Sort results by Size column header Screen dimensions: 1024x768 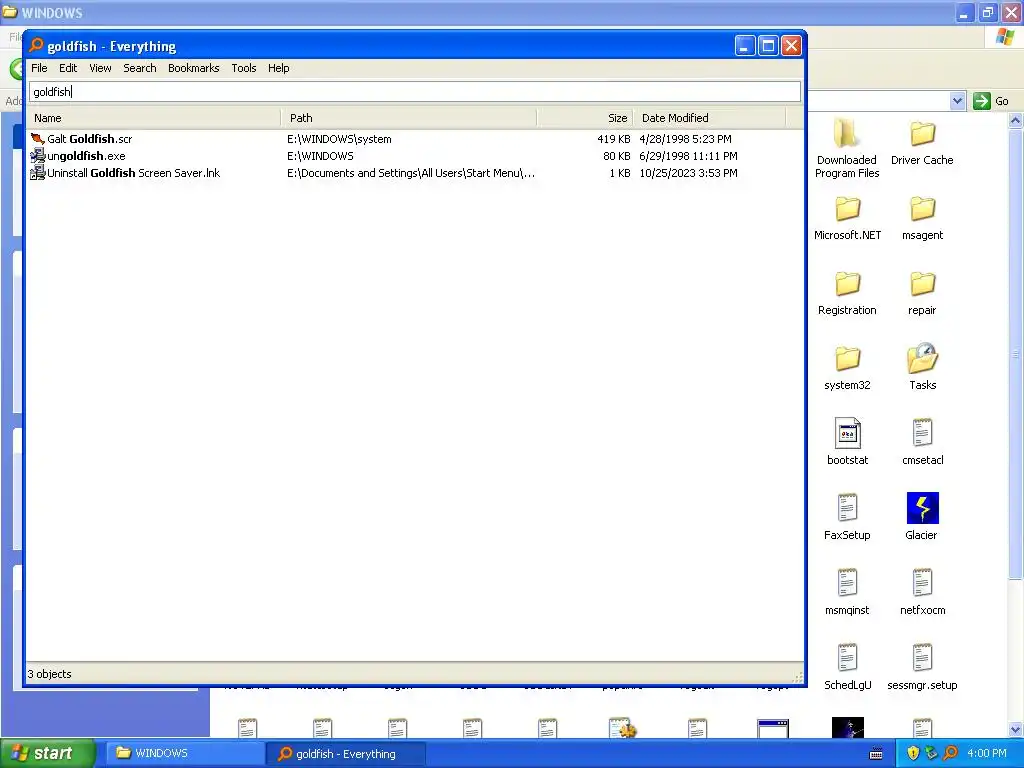pyautogui.click(x=585, y=118)
